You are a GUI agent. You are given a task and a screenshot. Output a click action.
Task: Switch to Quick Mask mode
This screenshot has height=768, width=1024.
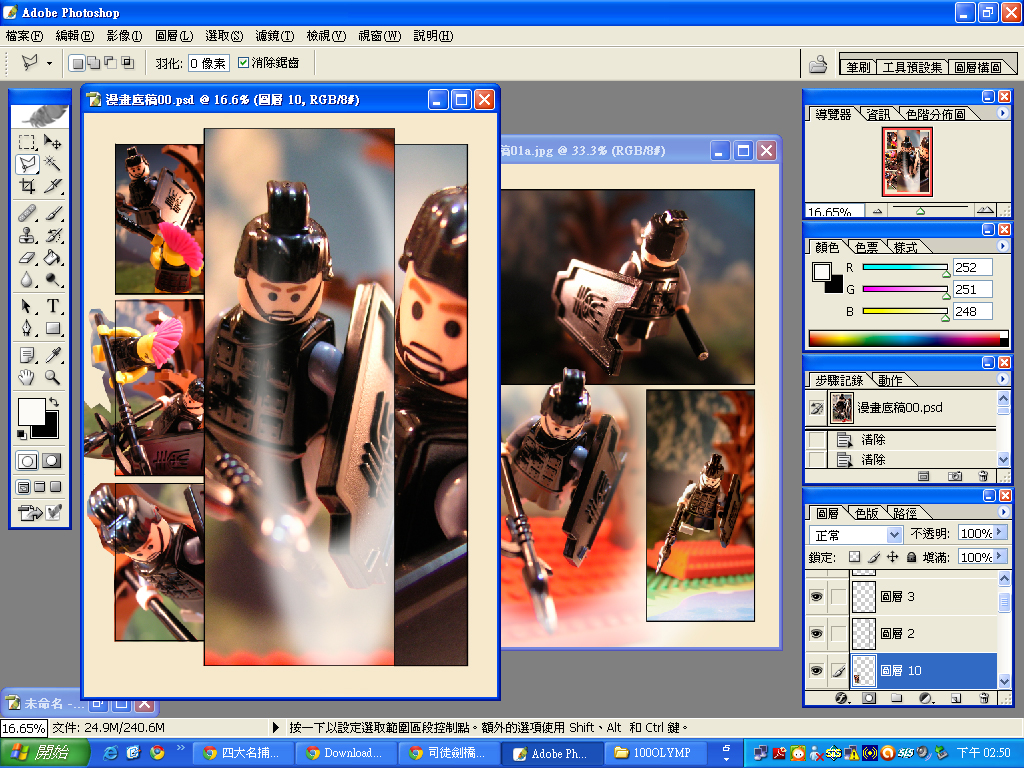(x=52, y=461)
